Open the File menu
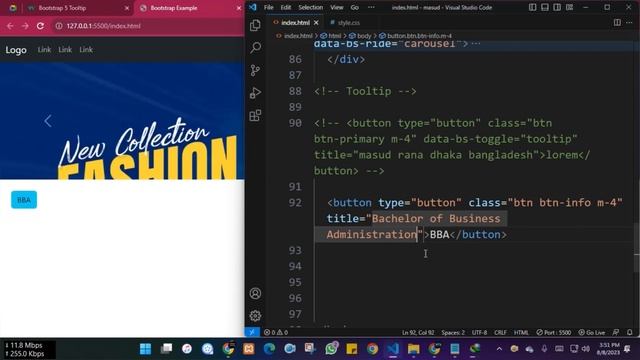Screen dimensions: 640x360 click(269, 7)
